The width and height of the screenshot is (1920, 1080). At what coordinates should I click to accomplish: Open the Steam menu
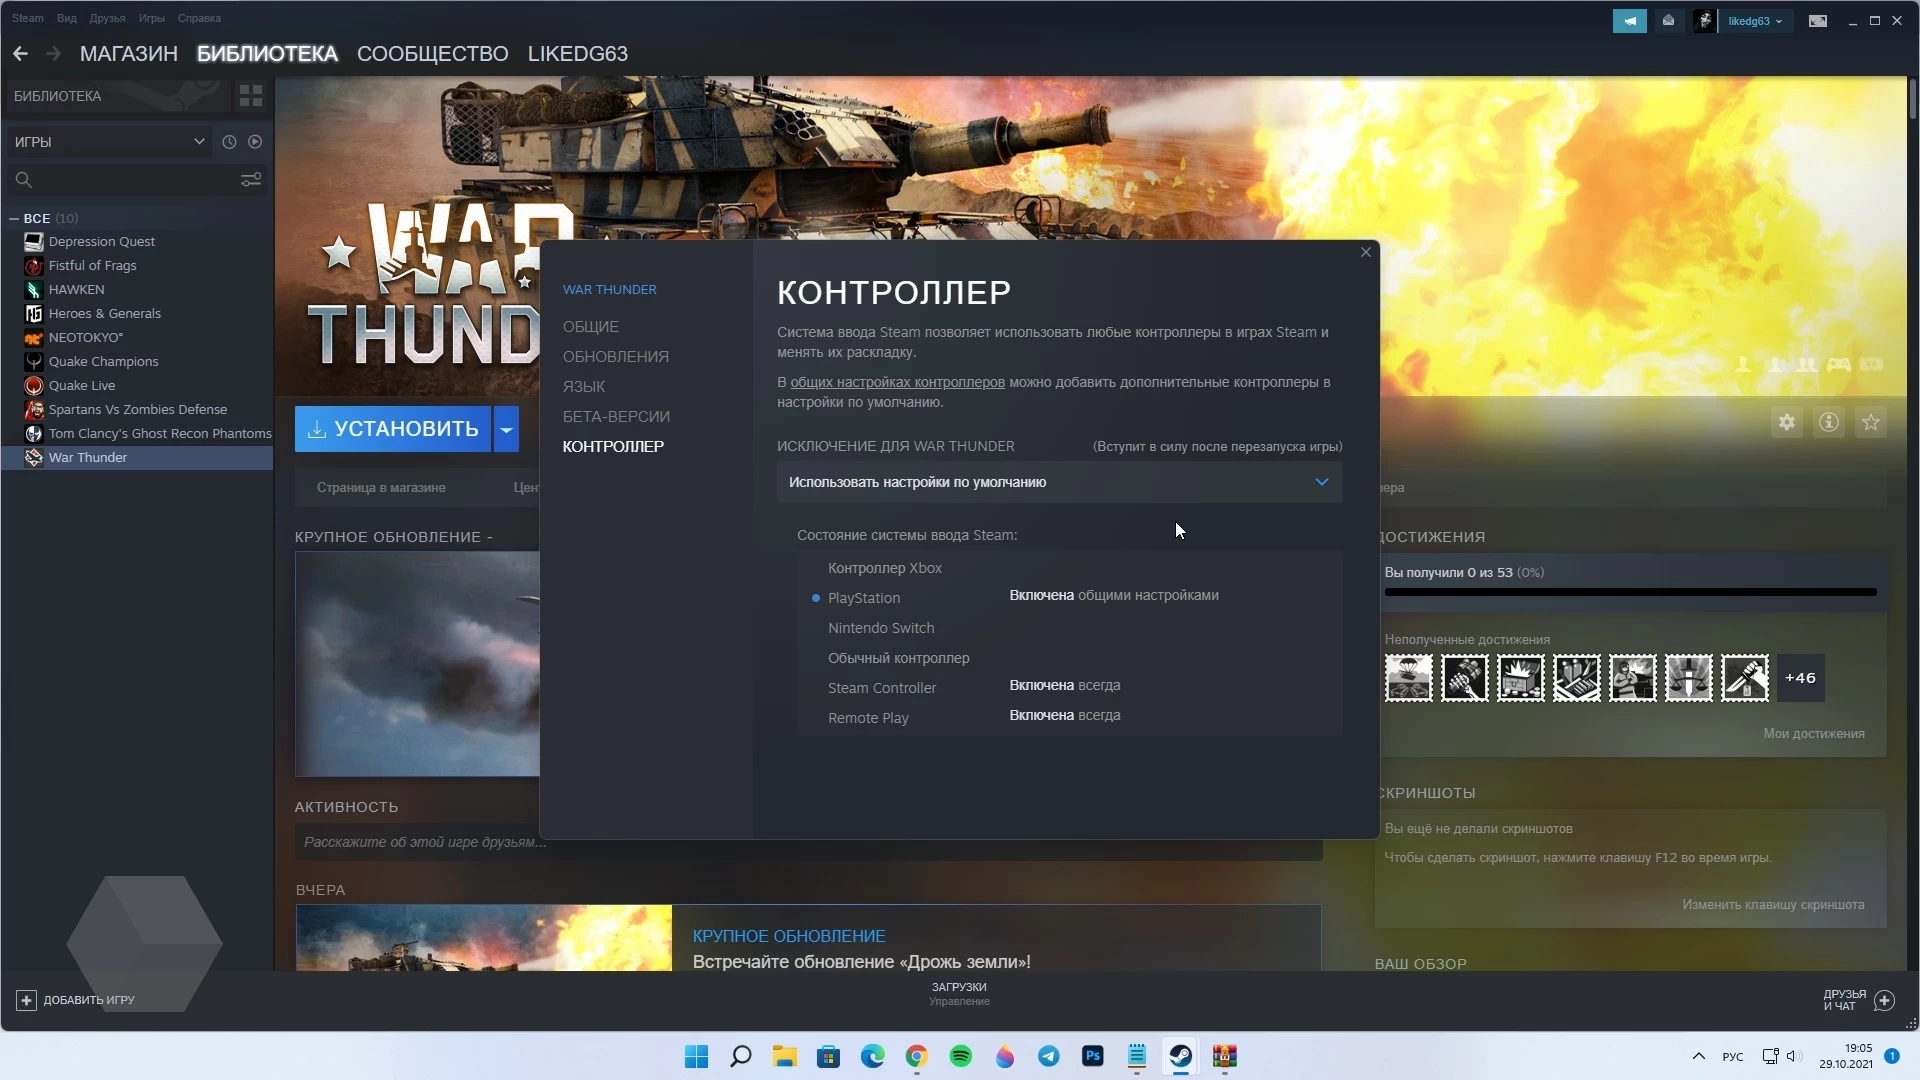(28, 18)
